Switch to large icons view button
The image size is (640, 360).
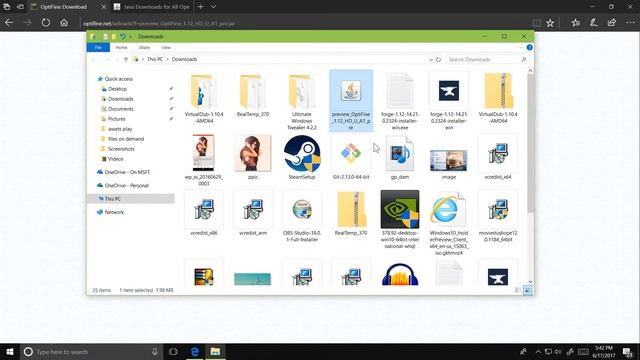[x=527, y=290]
